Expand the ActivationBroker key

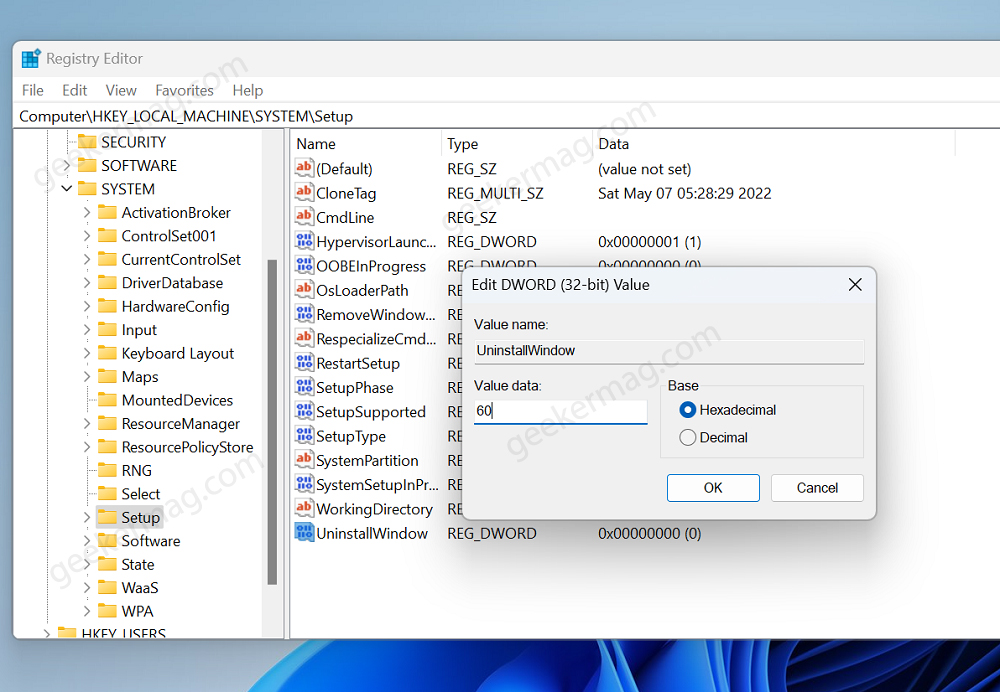tap(87, 212)
